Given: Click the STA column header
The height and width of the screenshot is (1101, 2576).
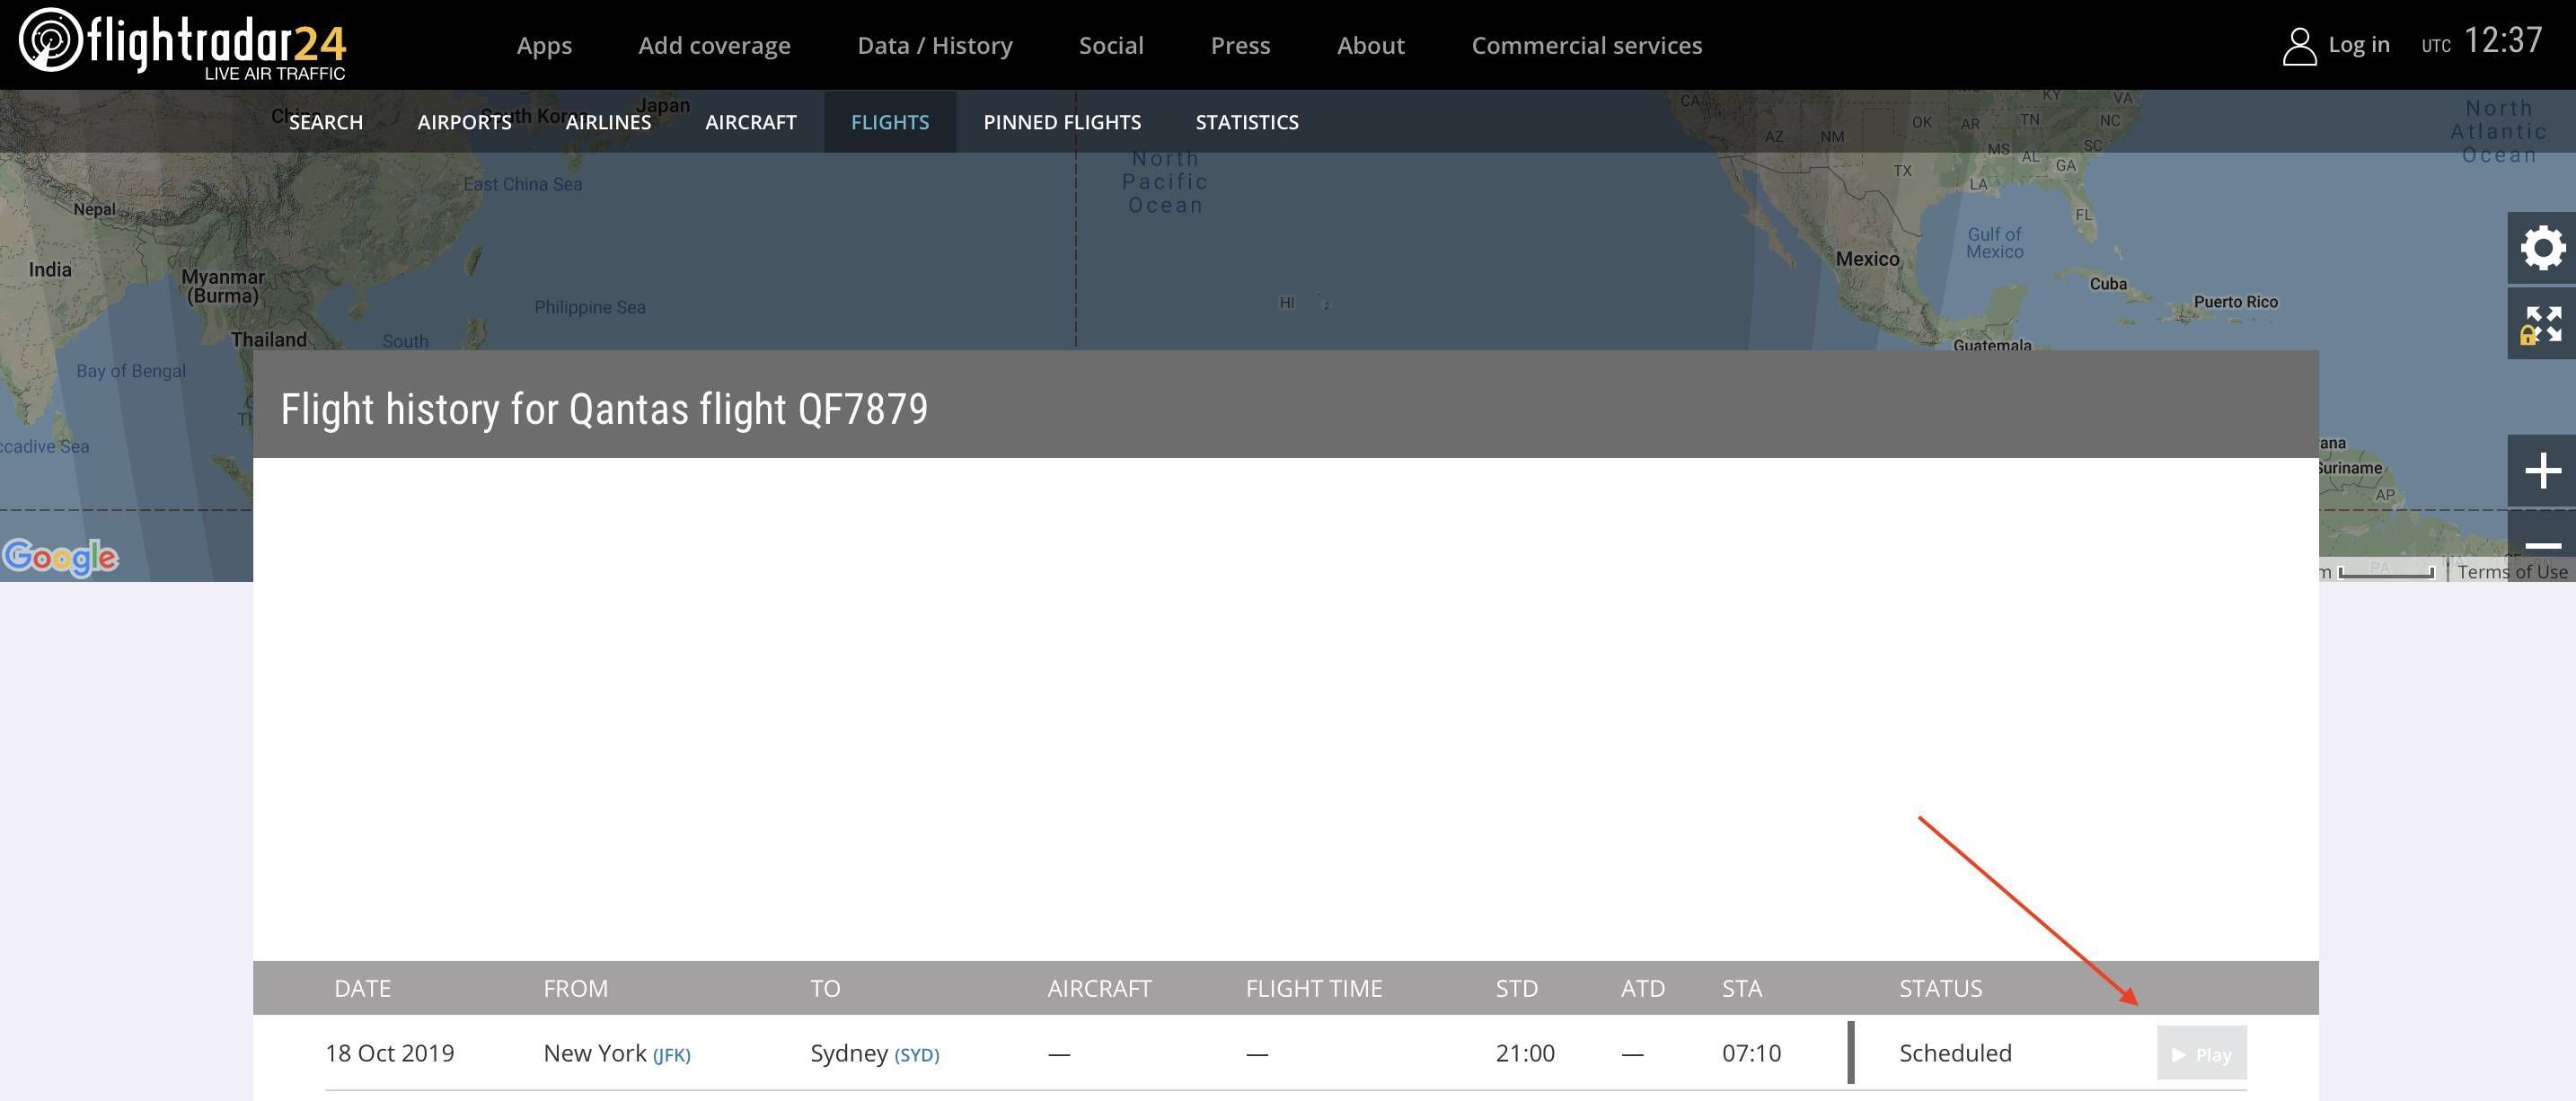Looking at the screenshot, I should click(x=1741, y=988).
